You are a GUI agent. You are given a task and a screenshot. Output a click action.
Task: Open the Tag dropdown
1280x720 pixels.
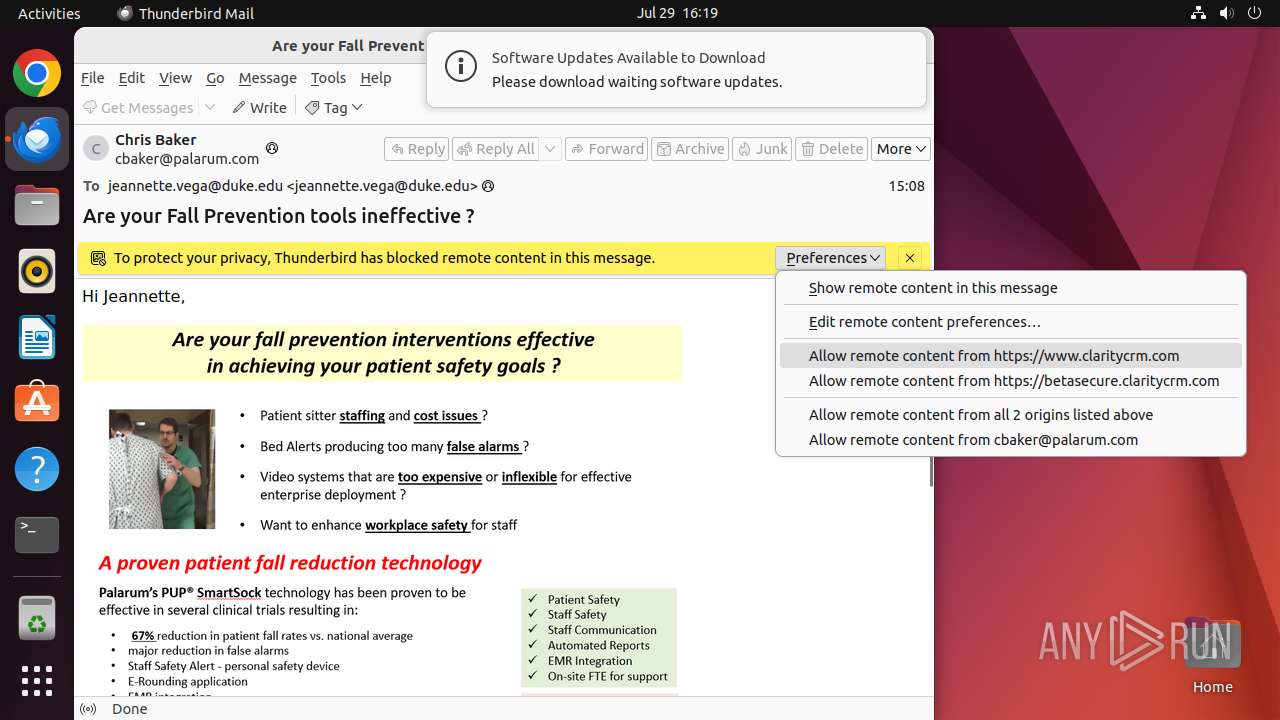pos(334,108)
